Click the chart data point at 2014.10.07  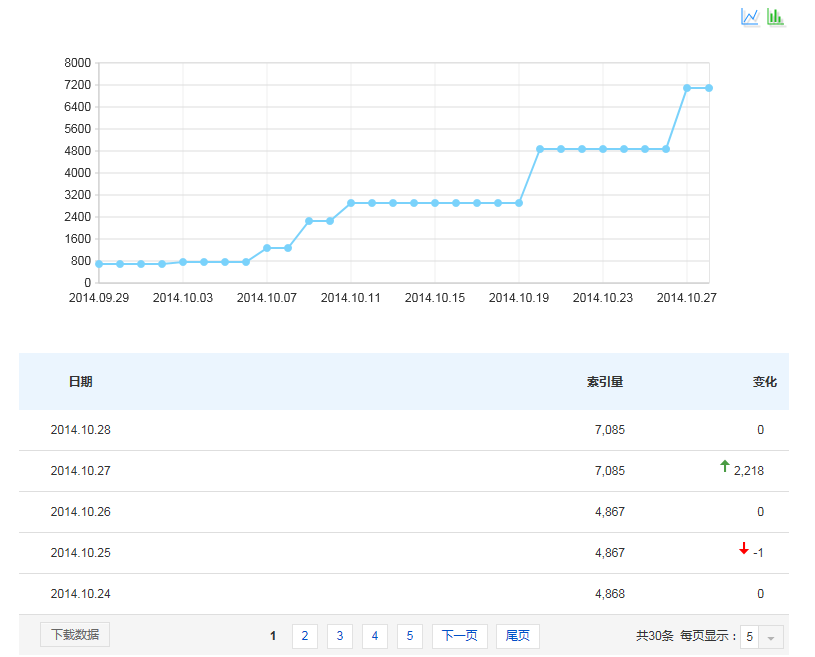point(267,248)
